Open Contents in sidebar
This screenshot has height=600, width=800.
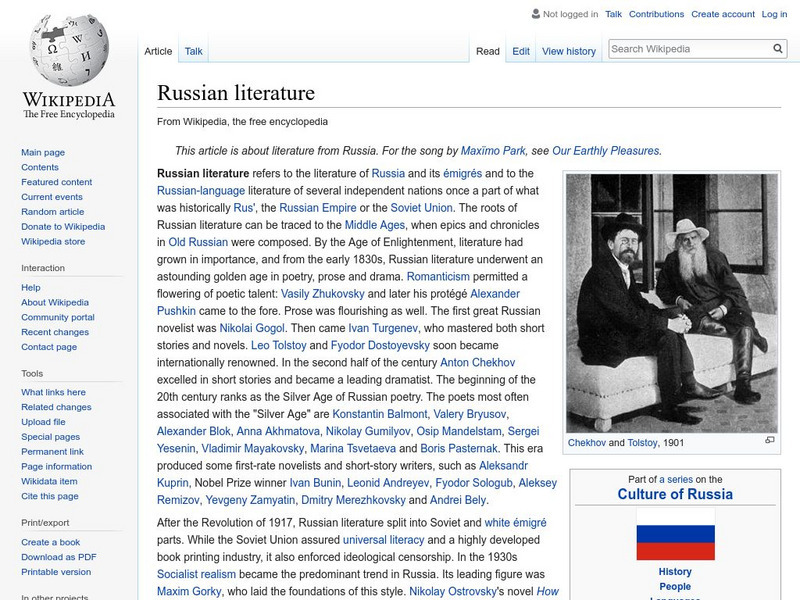tap(40, 167)
